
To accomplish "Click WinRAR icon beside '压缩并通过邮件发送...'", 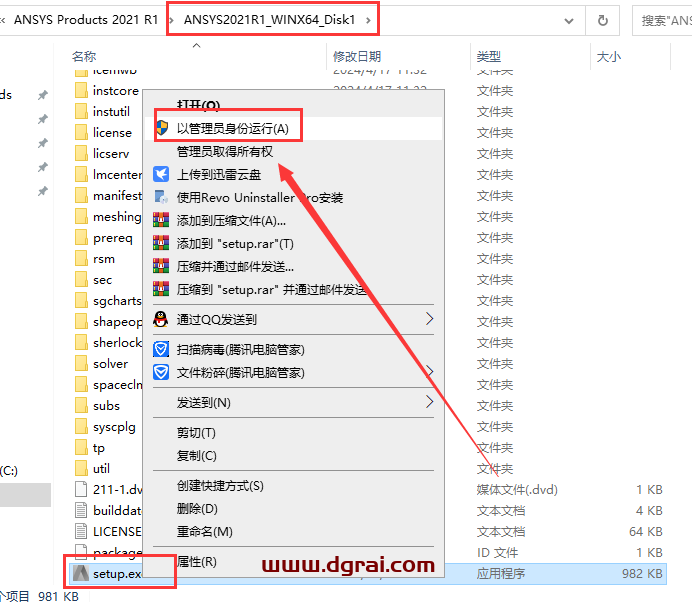I will point(161,266).
